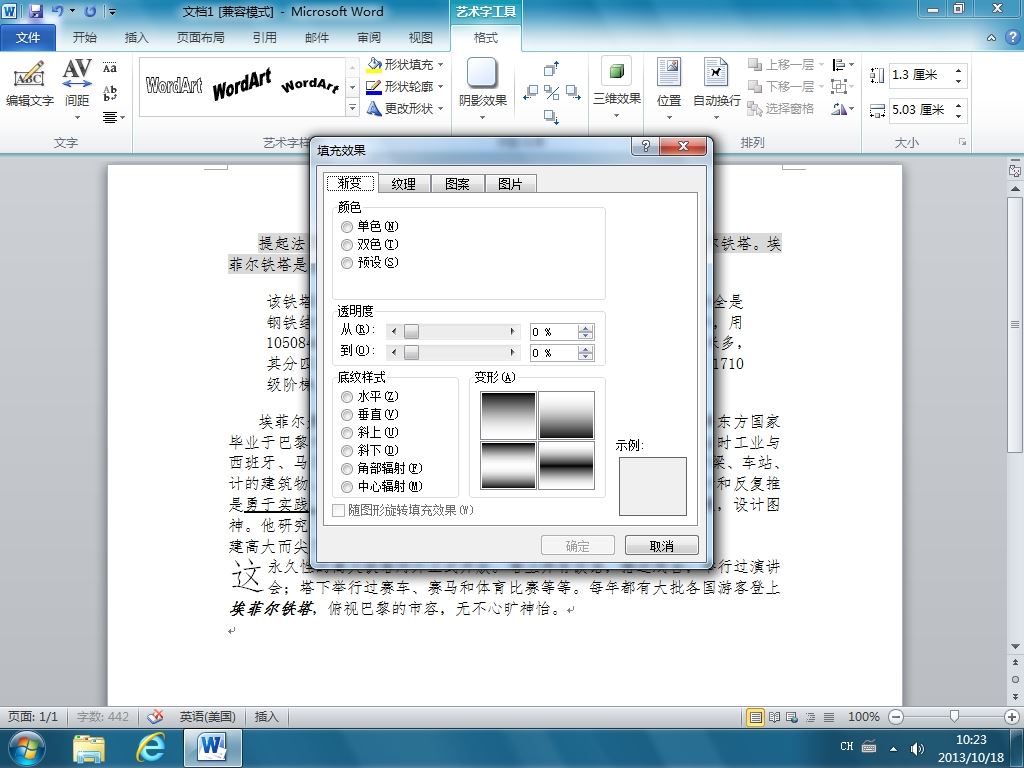Choose From center (中心辐射) shading style
The image size is (1024, 768).
[347, 487]
